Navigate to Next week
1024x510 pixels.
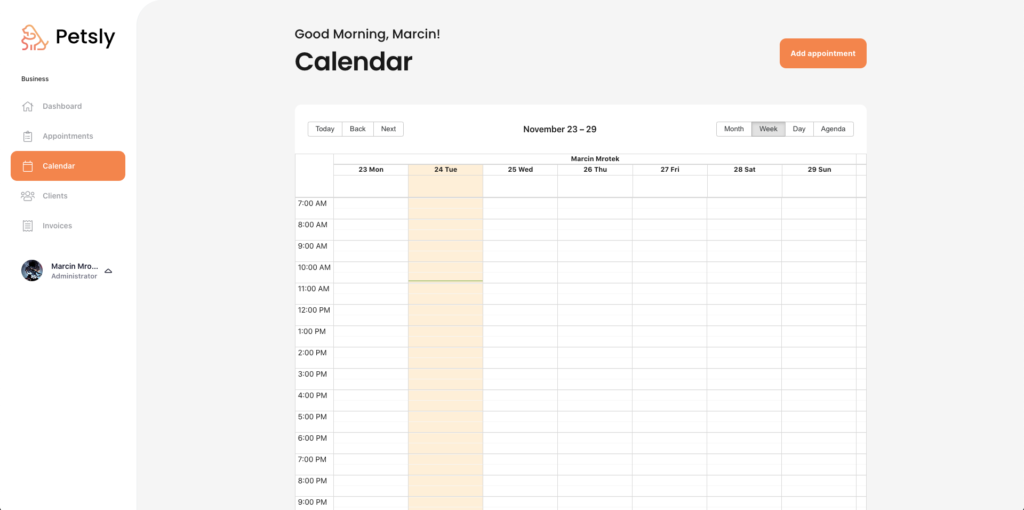[388, 129]
